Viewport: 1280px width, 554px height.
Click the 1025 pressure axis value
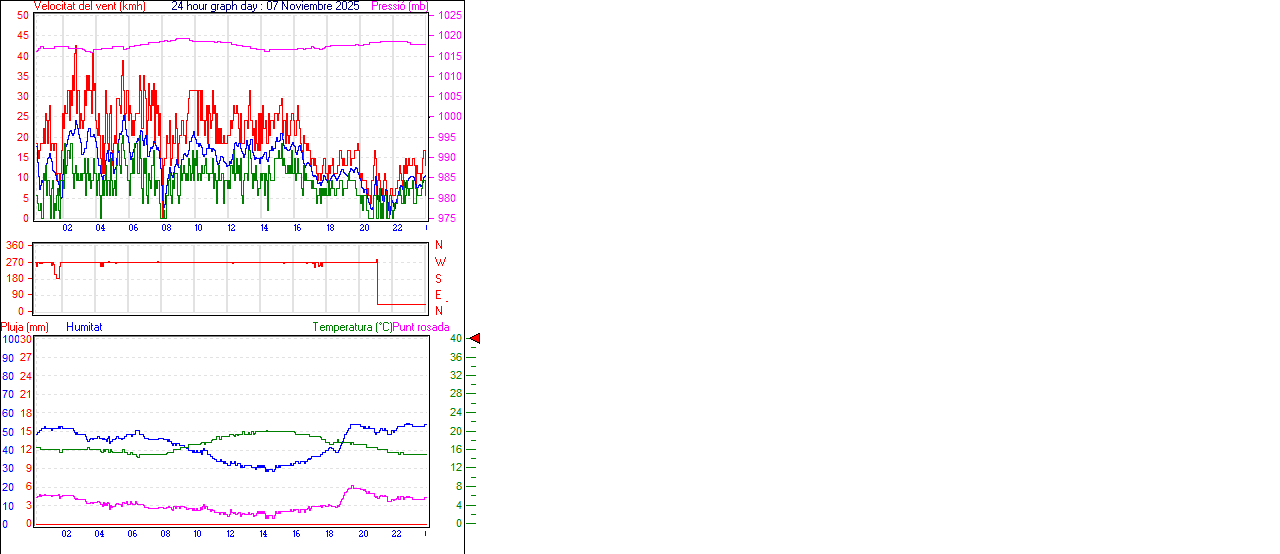tap(450, 16)
